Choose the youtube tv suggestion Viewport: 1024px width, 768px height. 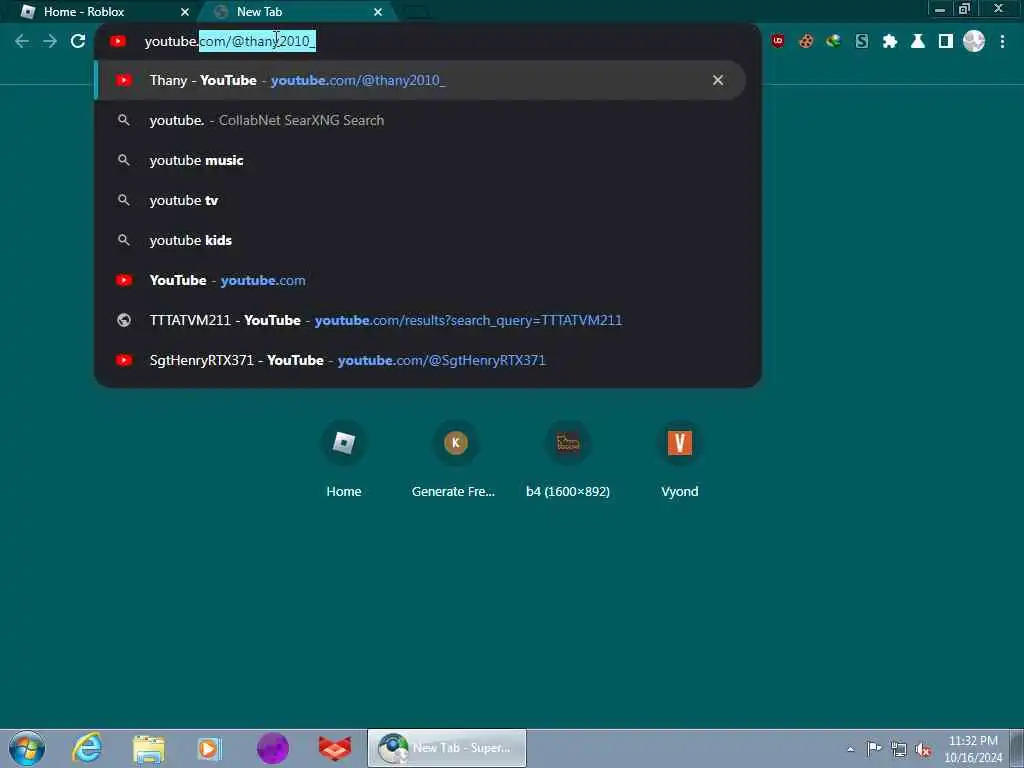tap(420, 200)
